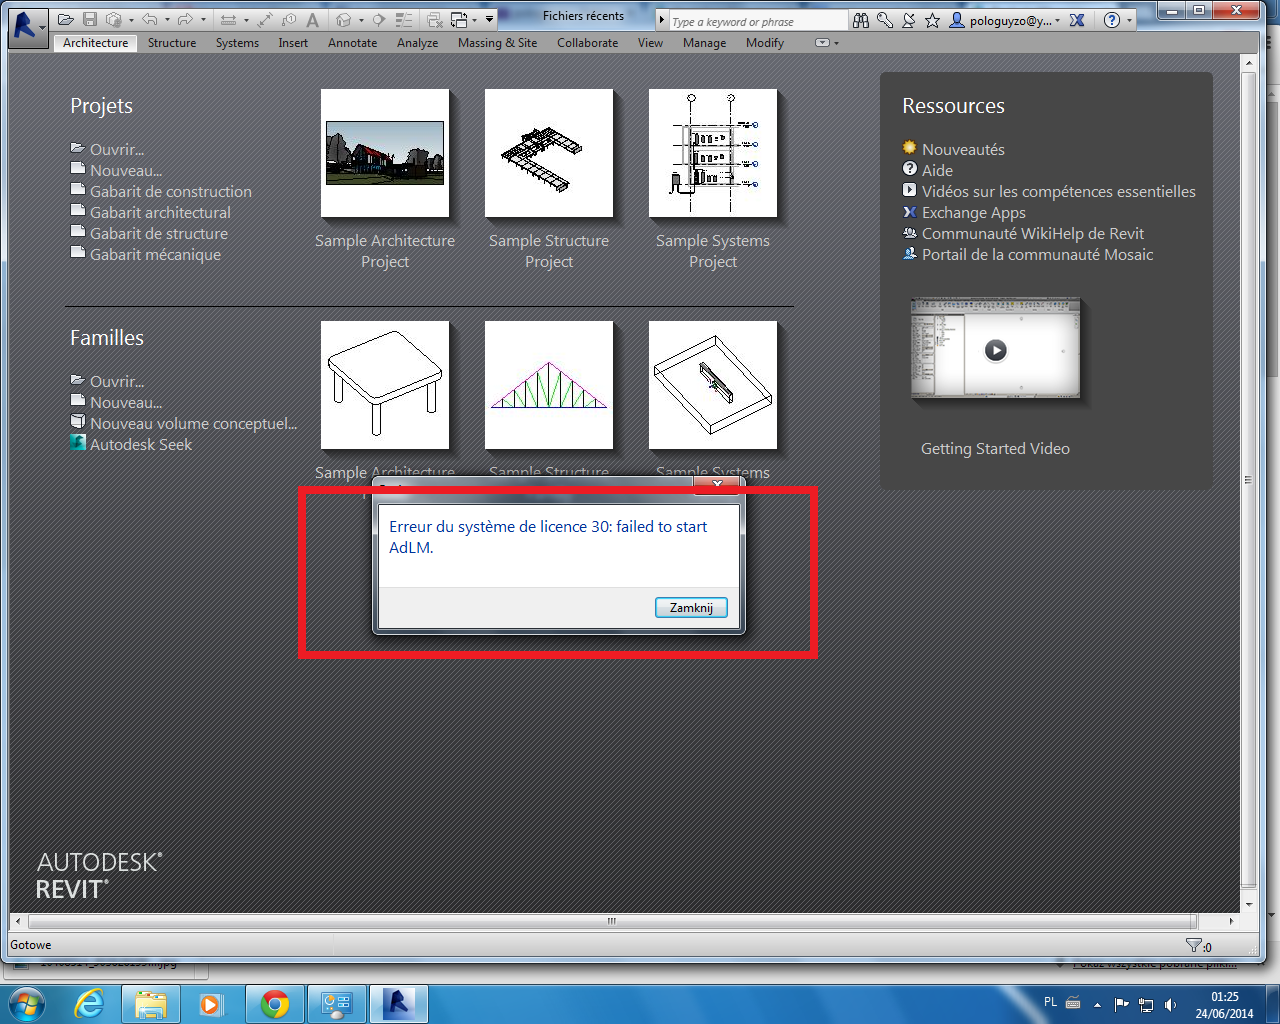Click the Open folder icon in quick access toolbar
1280x1024 pixels.
tap(66, 20)
